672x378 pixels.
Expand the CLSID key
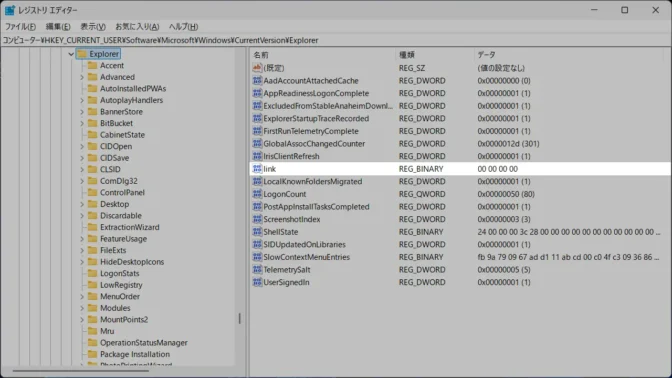pyautogui.click(x=82, y=170)
